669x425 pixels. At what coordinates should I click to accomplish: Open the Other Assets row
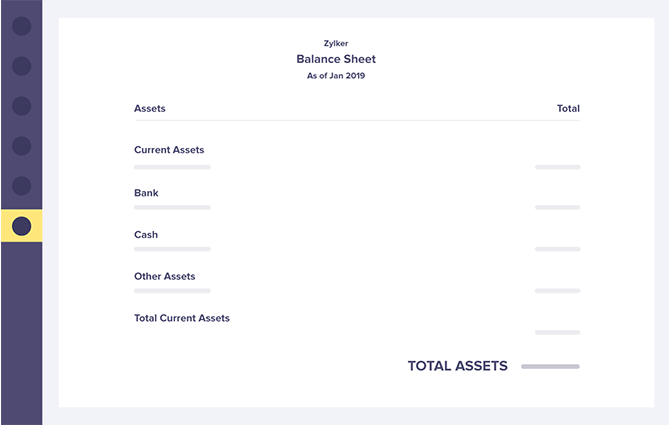(x=165, y=276)
